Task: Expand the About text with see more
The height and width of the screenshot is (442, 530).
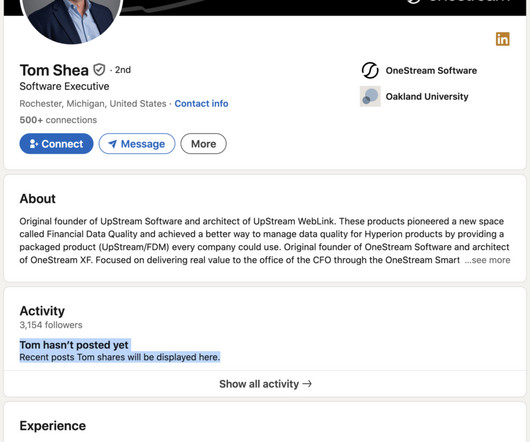Action: tap(487, 260)
